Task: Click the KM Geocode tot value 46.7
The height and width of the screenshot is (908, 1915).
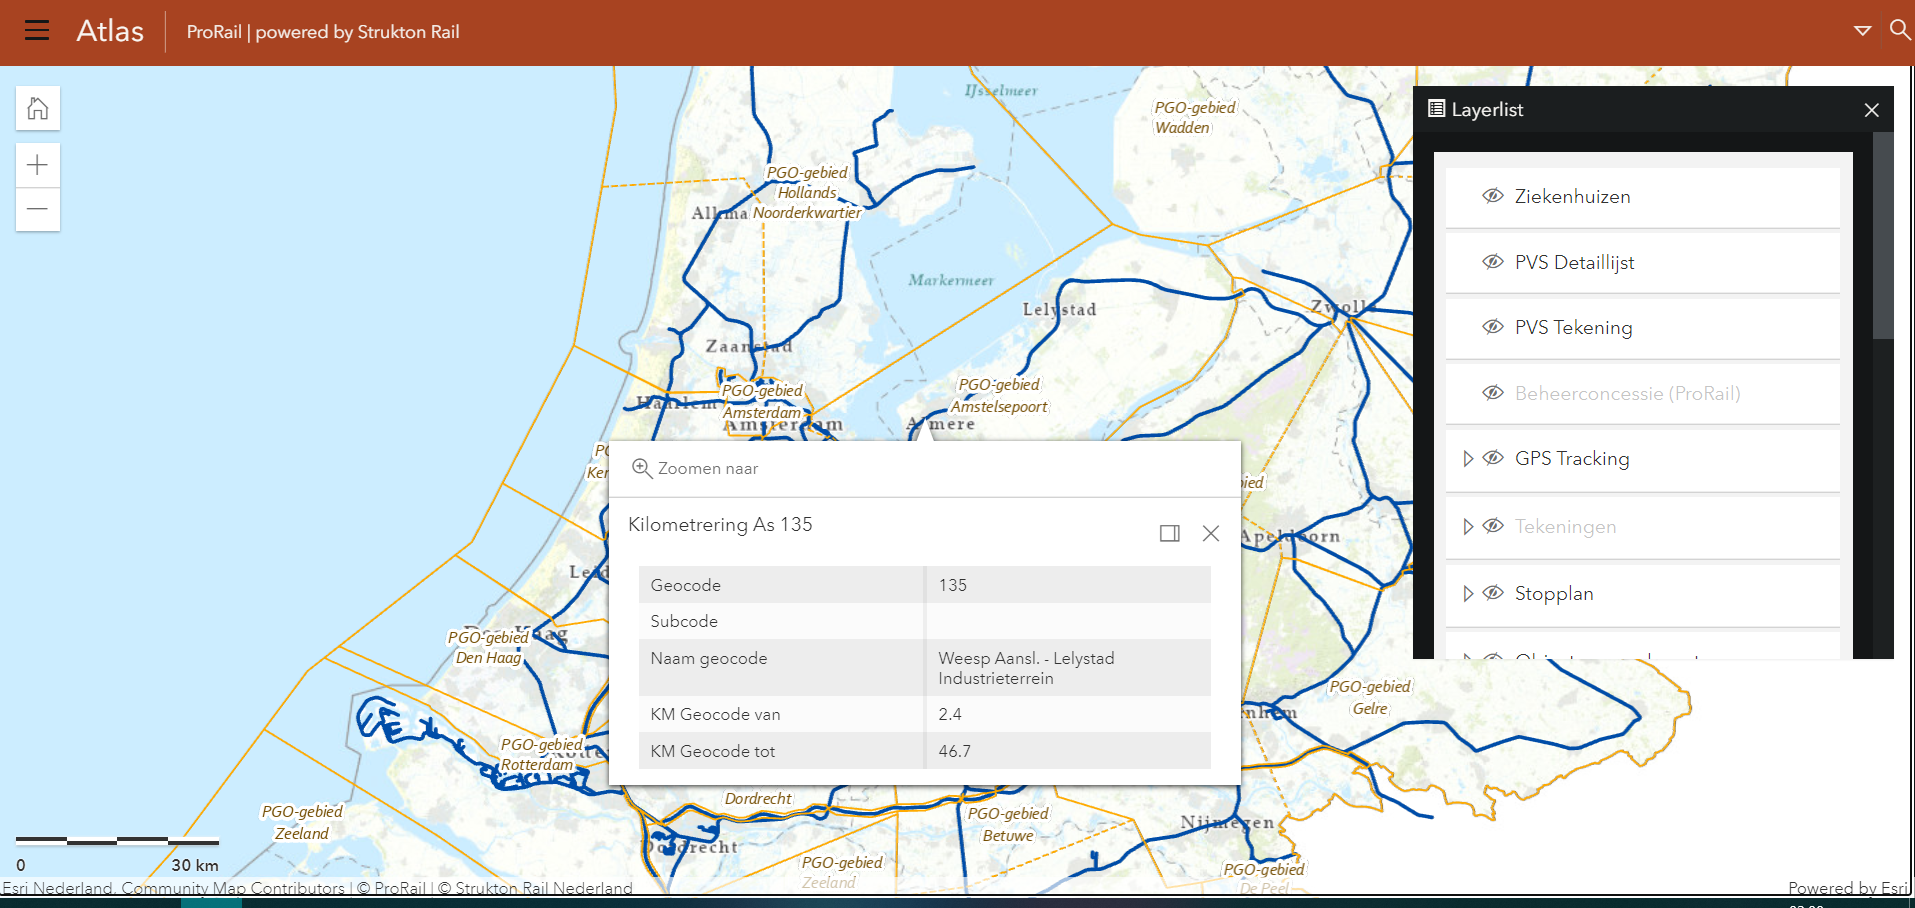Action: (954, 751)
